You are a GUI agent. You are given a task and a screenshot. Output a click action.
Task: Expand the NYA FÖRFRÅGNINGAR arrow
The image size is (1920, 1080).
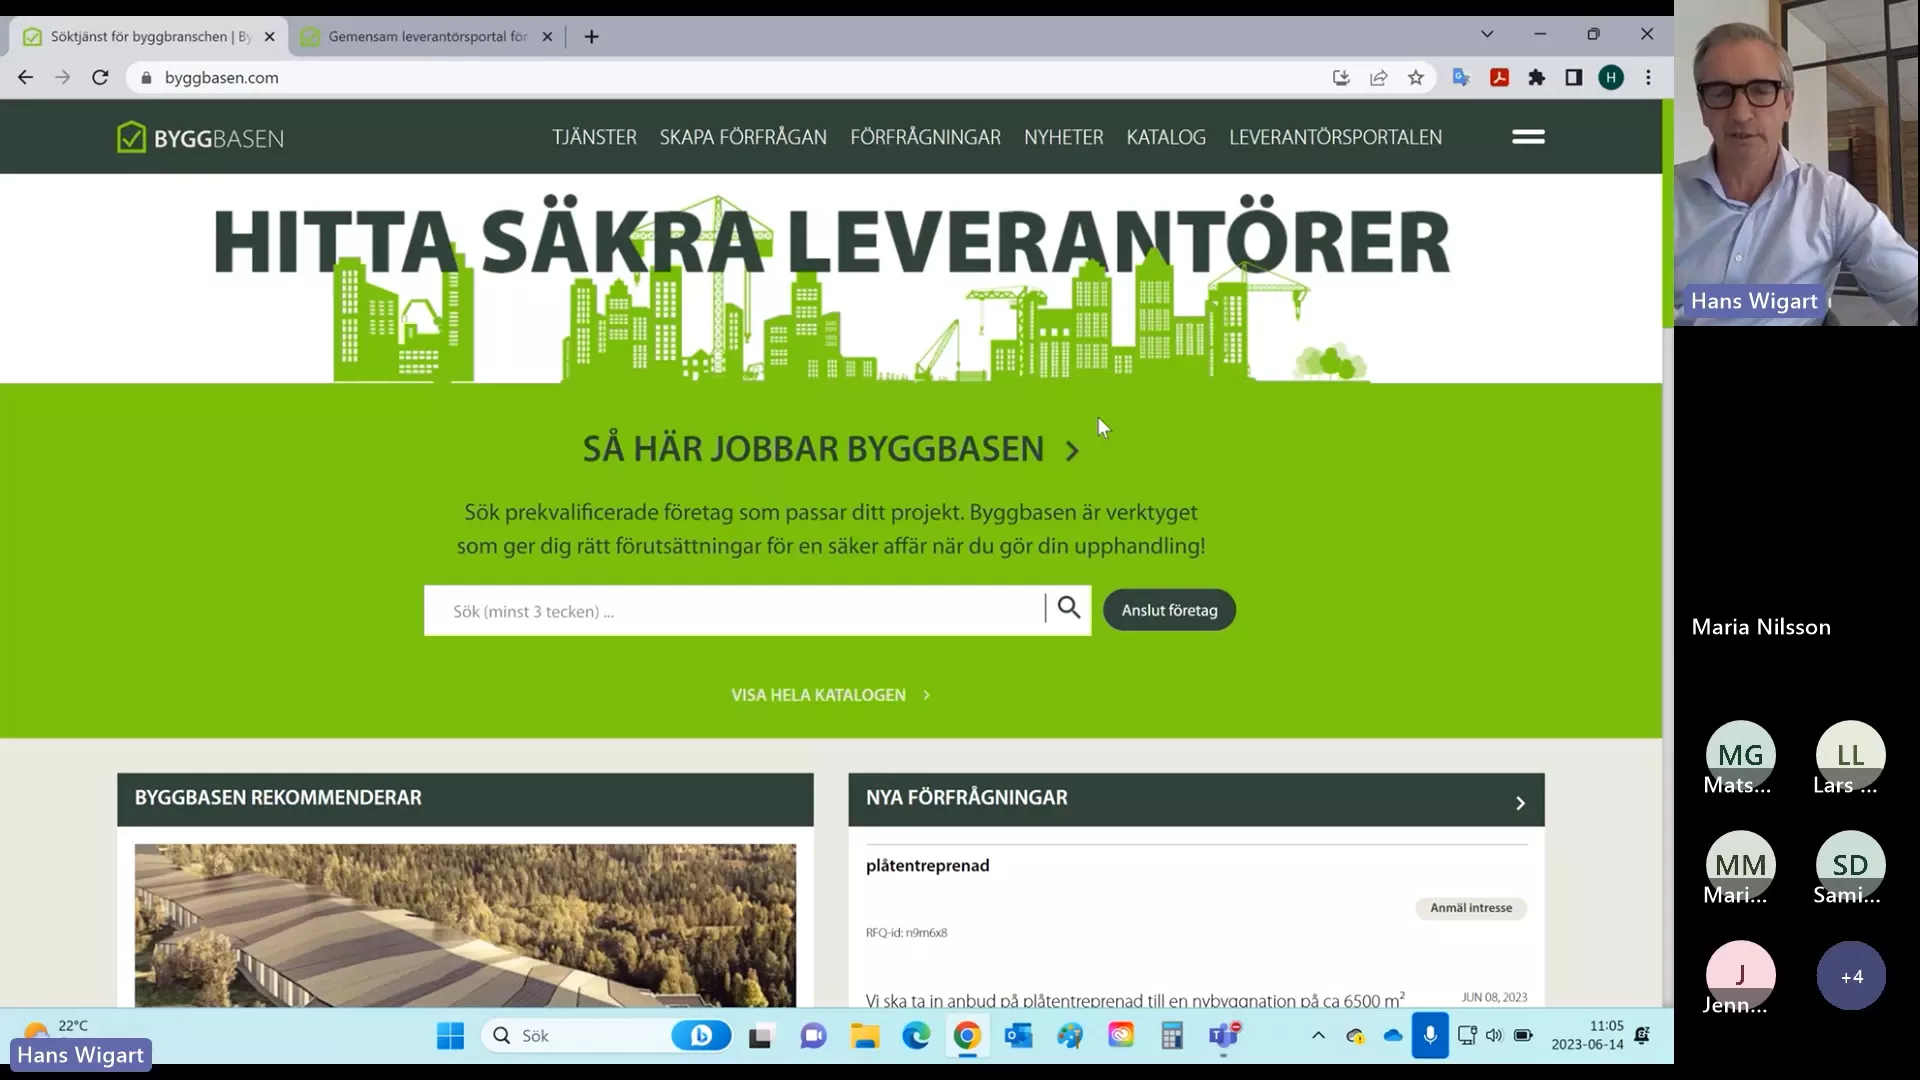click(x=1520, y=803)
